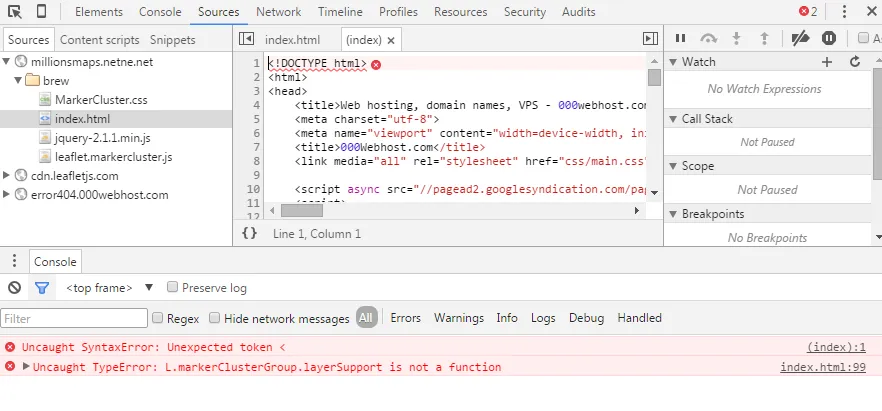The width and height of the screenshot is (882, 411).
Task: Collapse the Watch section
Action: click(673, 62)
